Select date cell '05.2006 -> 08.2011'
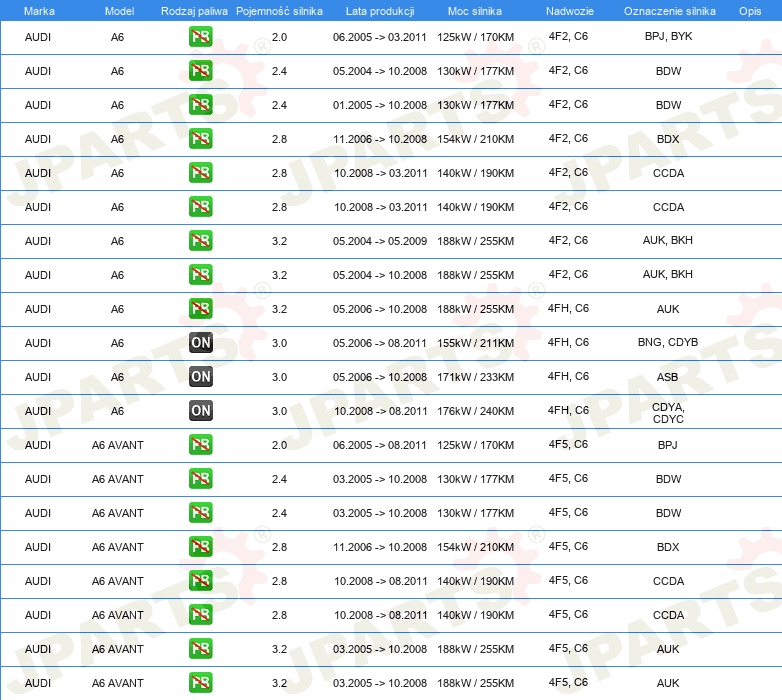The image size is (782, 700). [380, 343]
